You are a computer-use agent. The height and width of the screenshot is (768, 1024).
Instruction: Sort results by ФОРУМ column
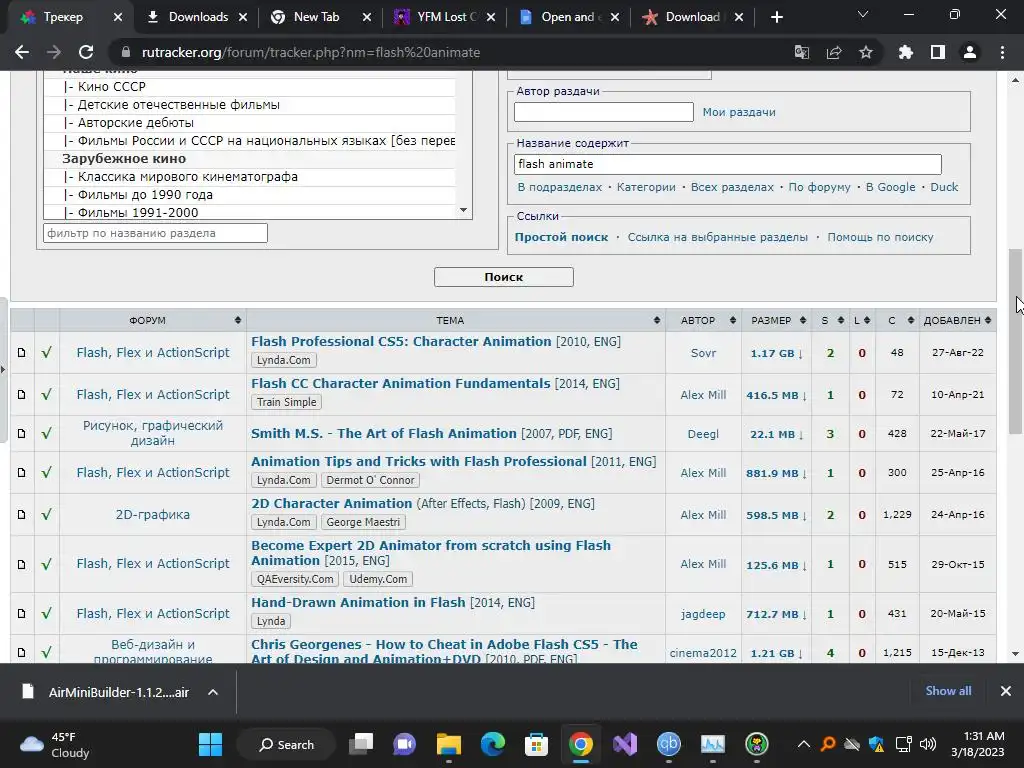[152, 320]
